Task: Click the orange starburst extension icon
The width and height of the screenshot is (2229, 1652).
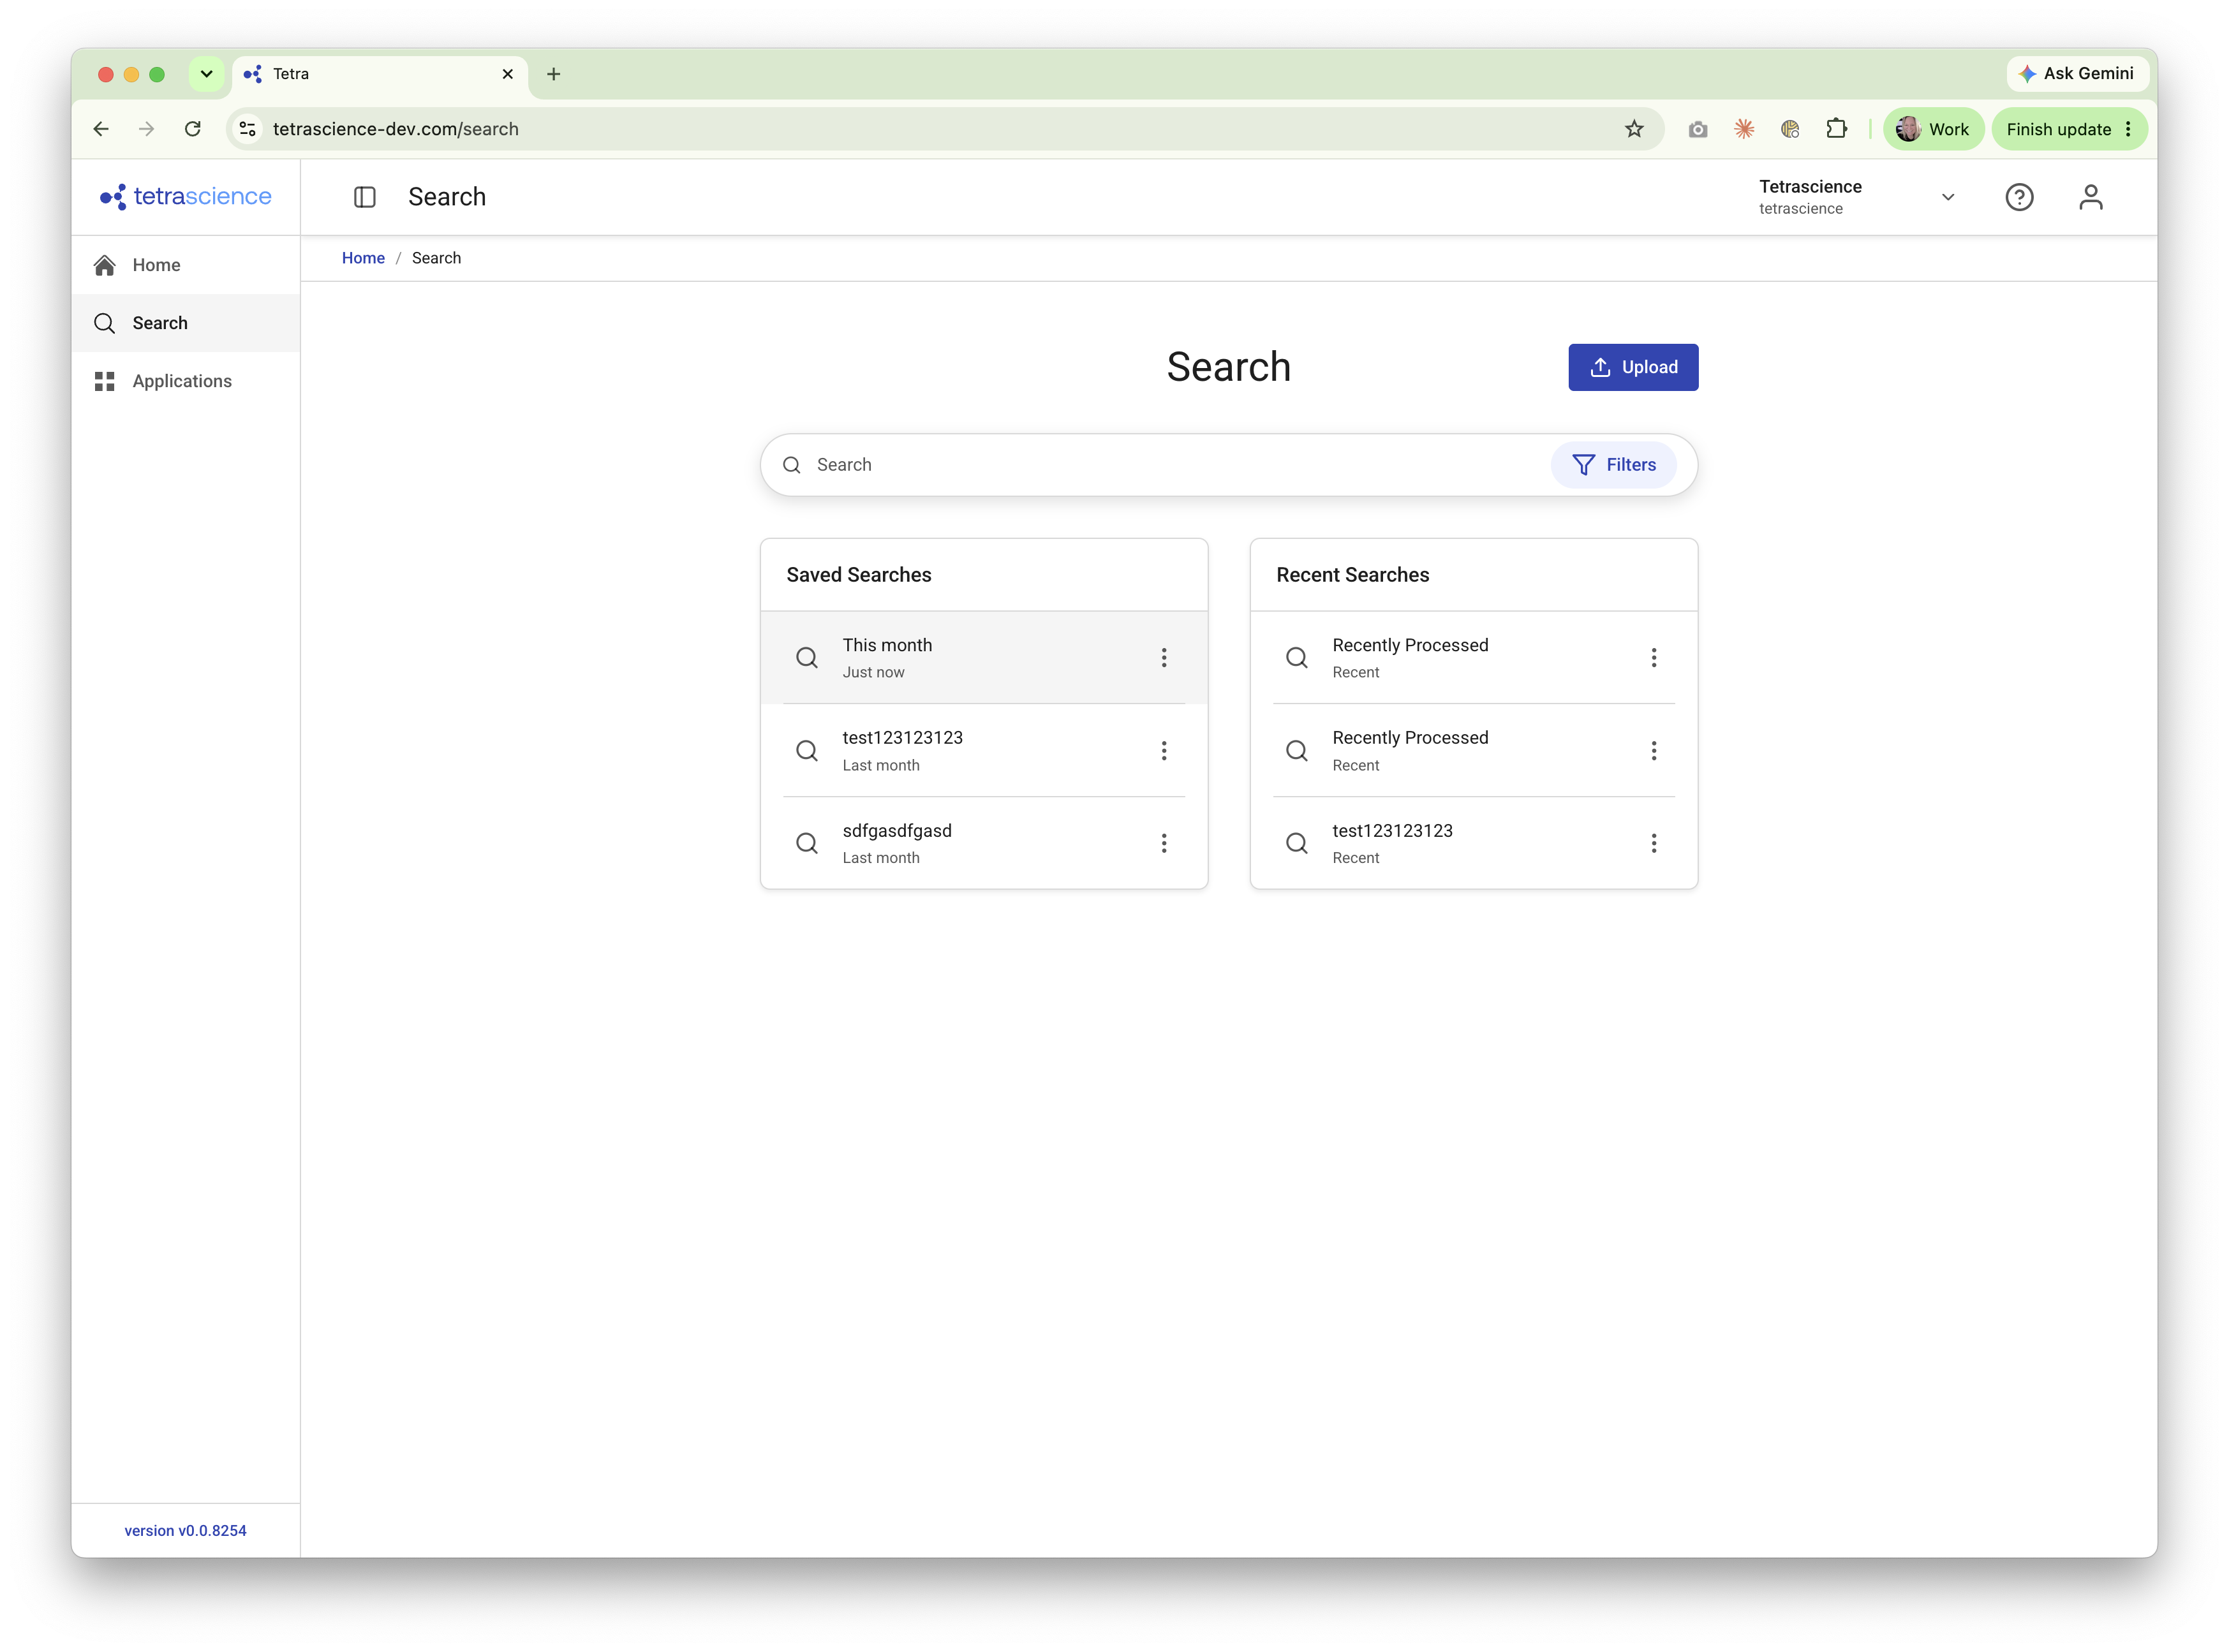Action: 1743,129
